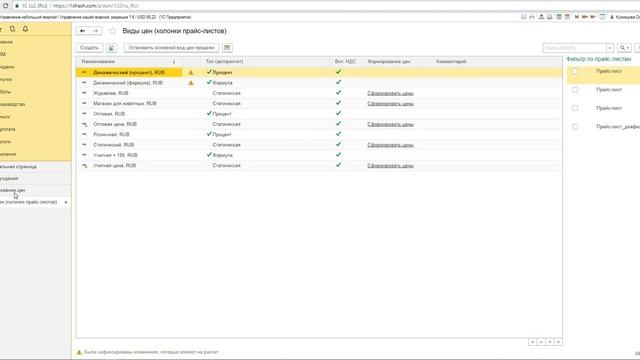Click Сформировать цены link in Магазин для животных row
Screen dimensions: 640x360
pos(390,103)
